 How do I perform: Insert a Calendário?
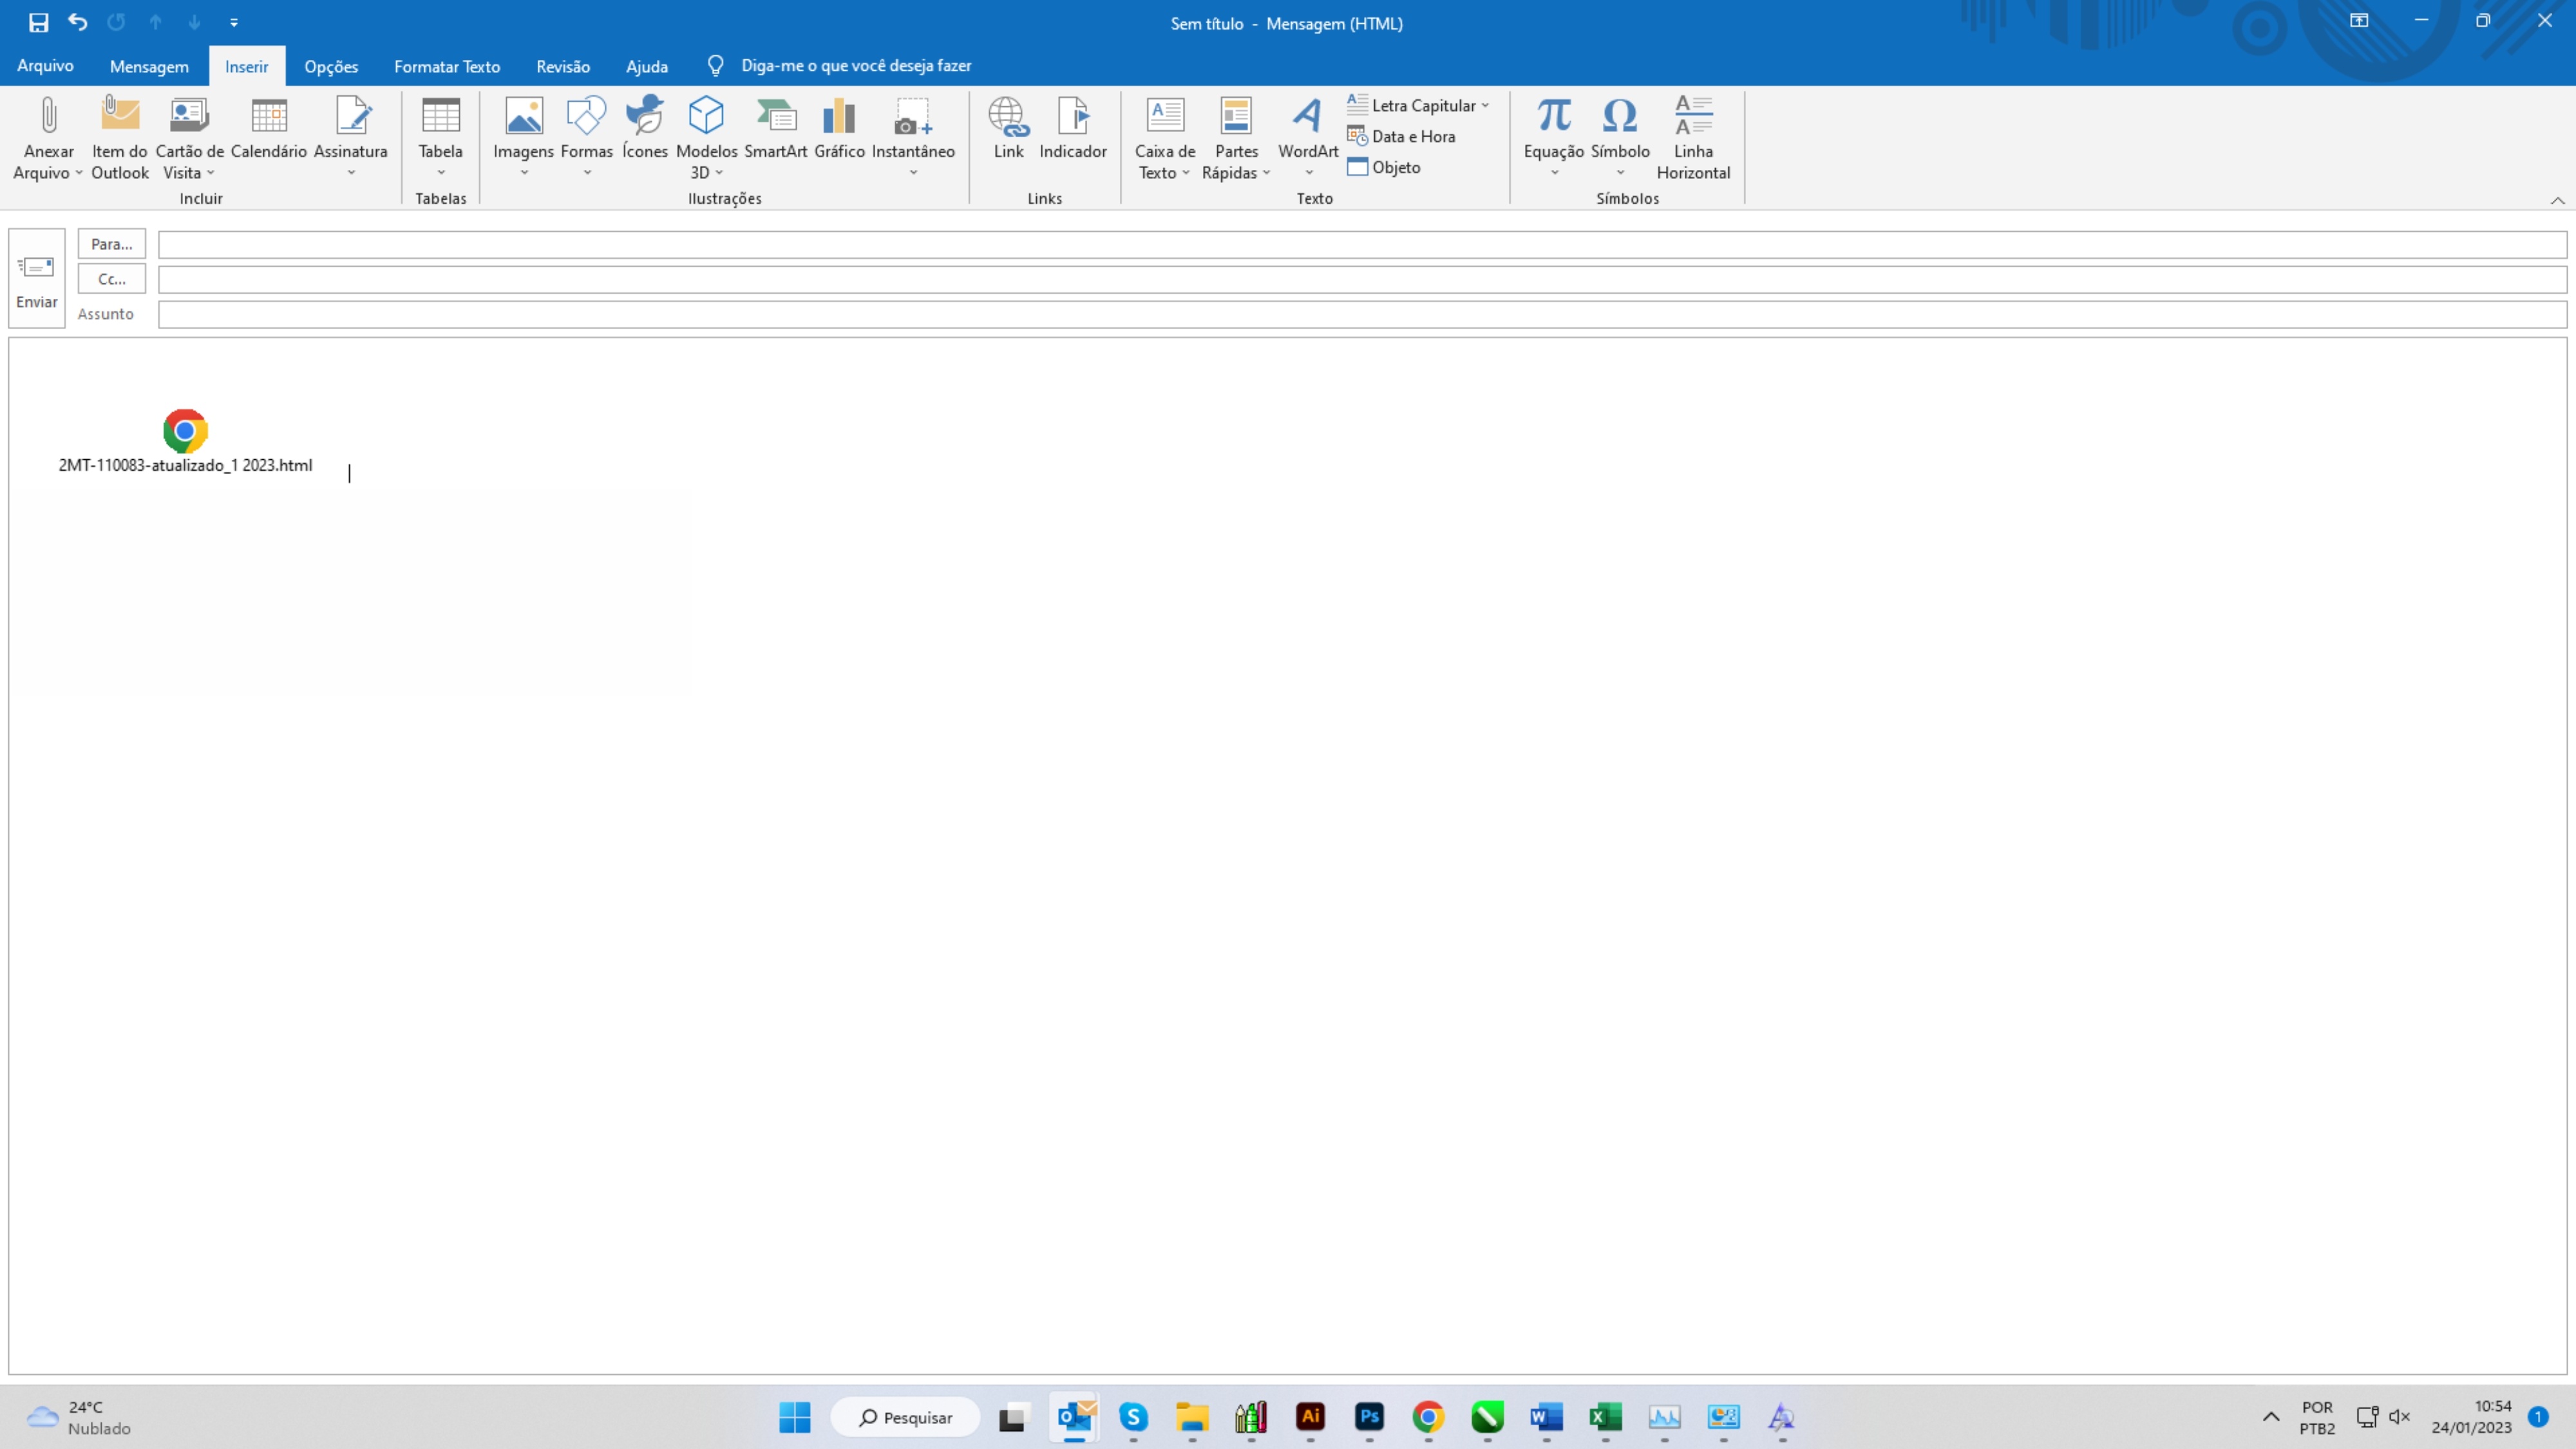pyautogui.click(x=268, y=128)
